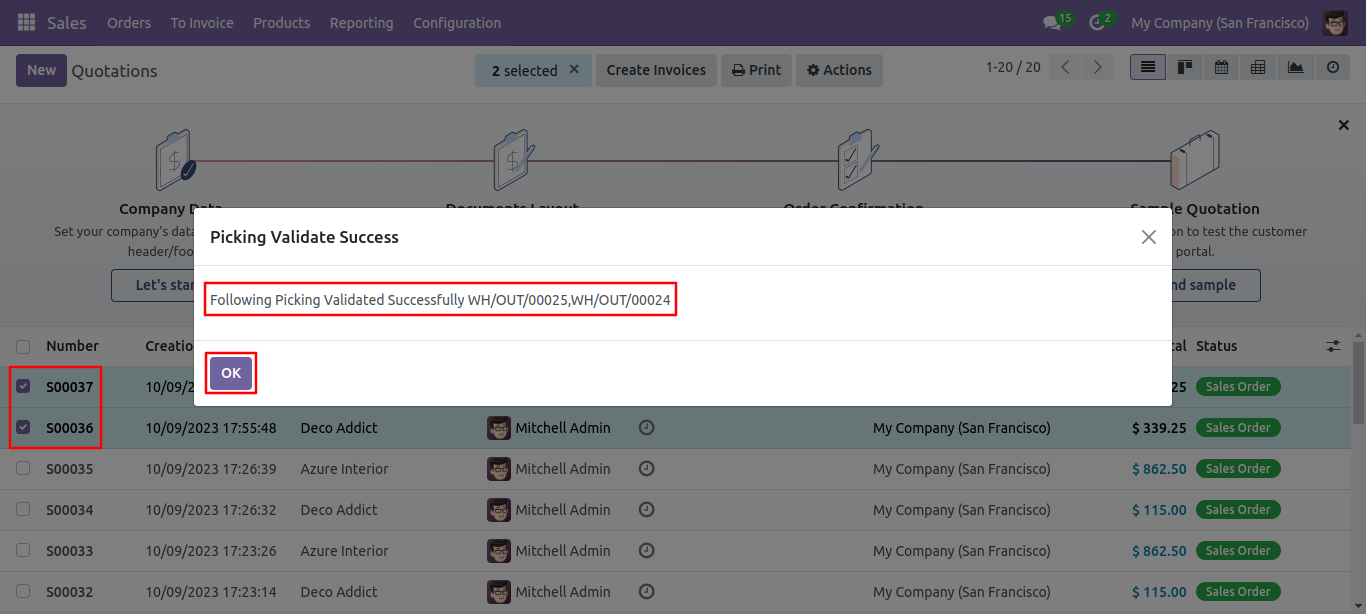Click the list vertical scrollbar

(x=1358, y=383)
